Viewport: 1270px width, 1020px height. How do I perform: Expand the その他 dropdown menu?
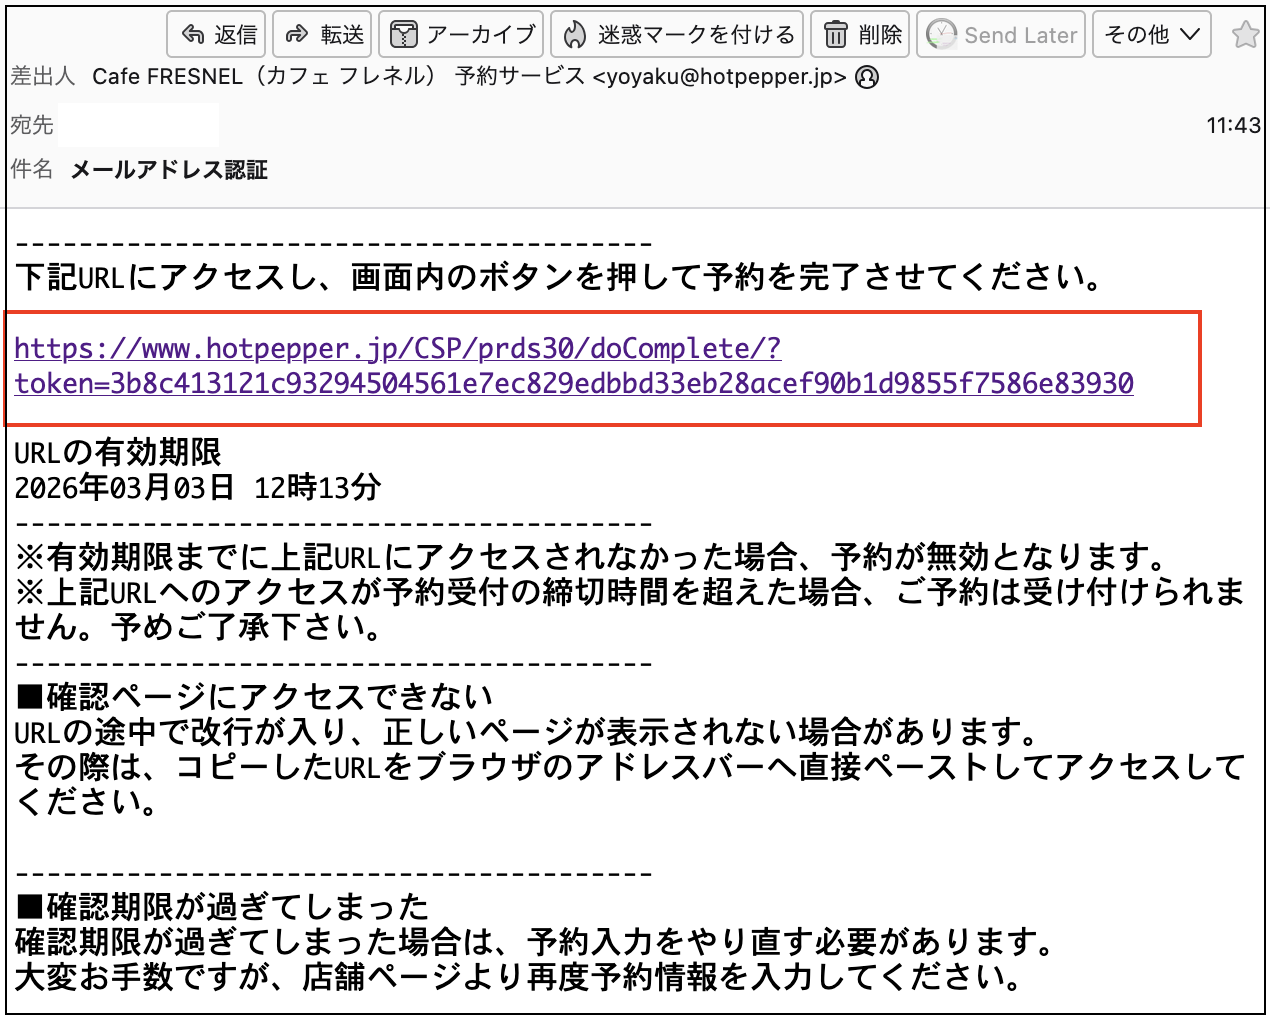tap(1151, 35)
